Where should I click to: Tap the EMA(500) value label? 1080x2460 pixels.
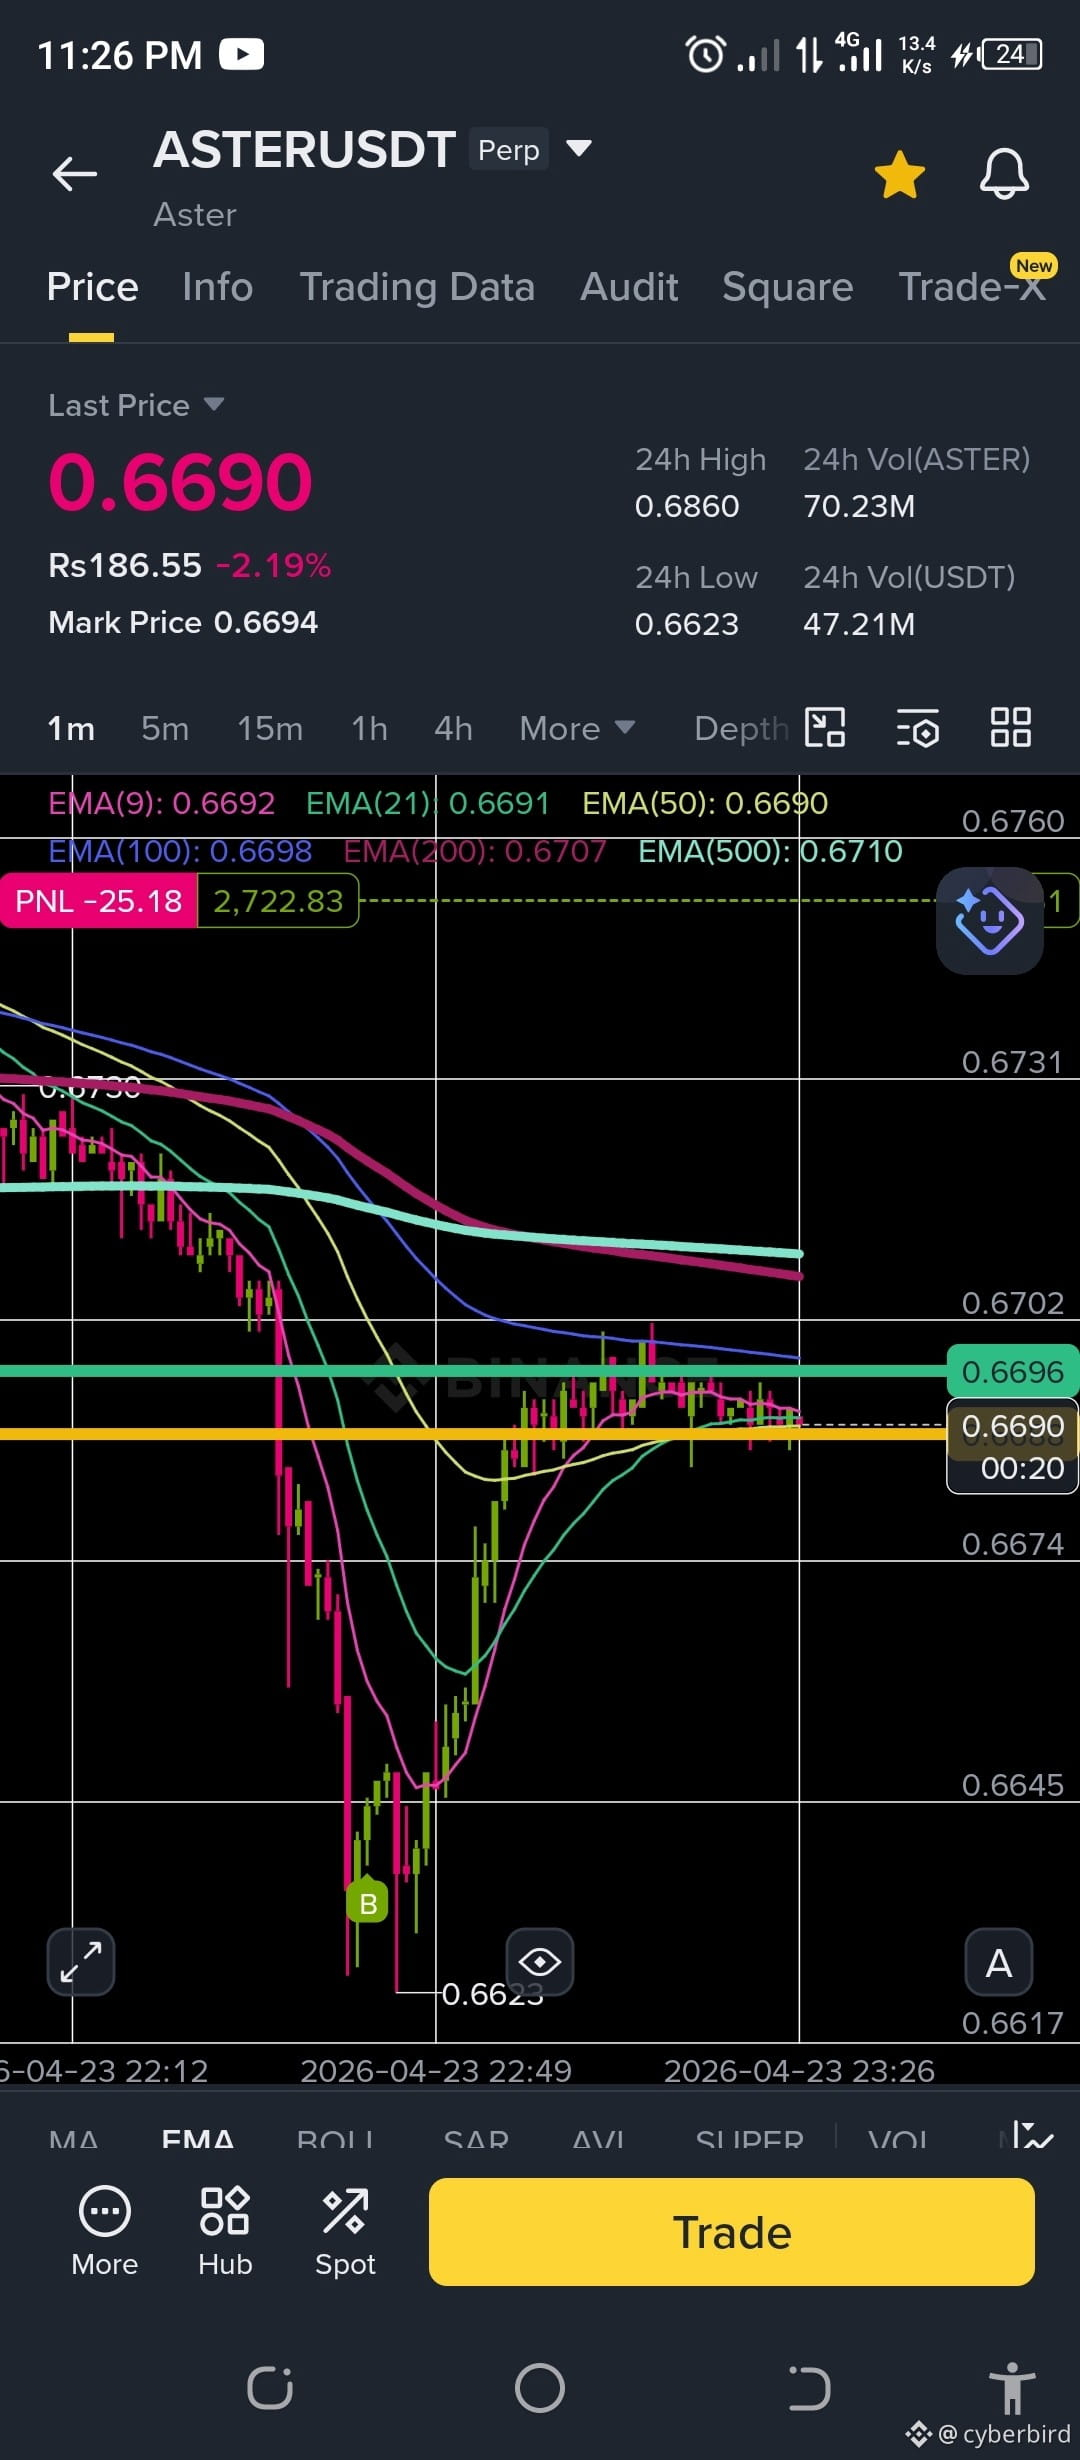[x=770, y=851]
